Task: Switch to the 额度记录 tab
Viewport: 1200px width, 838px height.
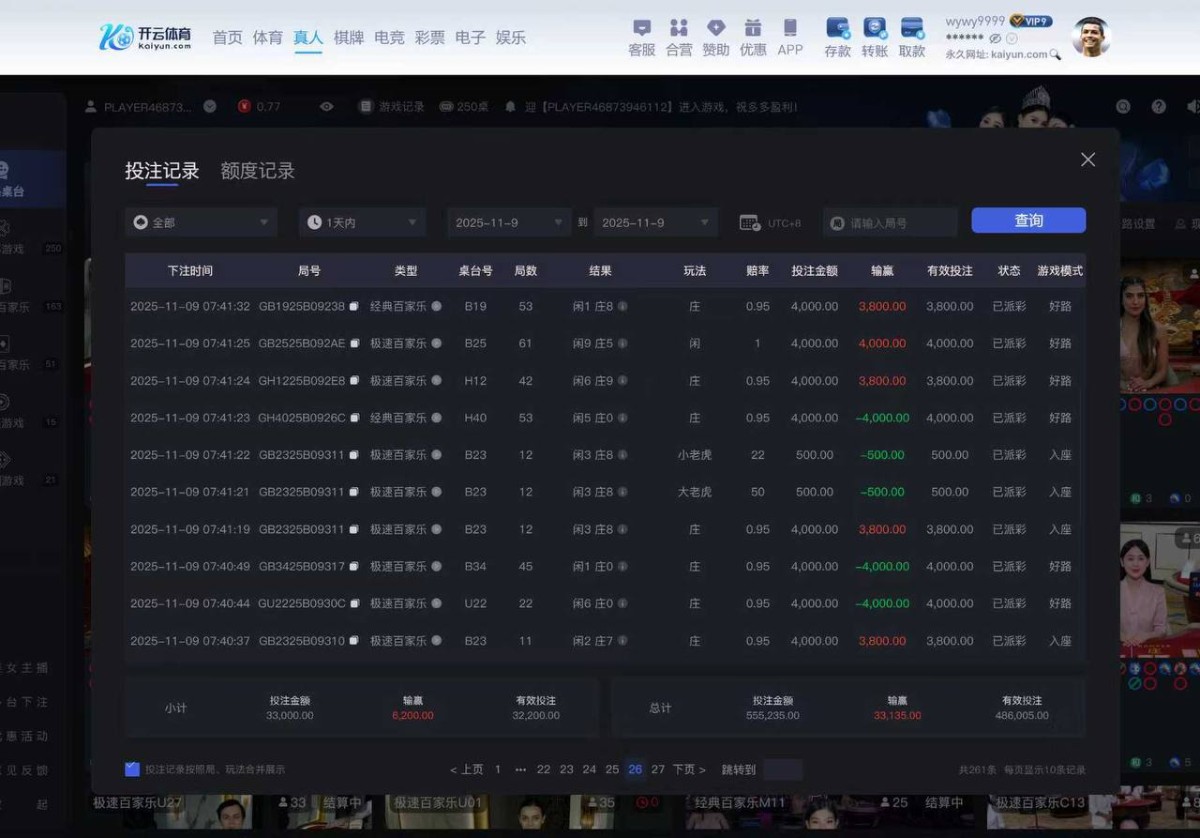Action: pos(257,171)
